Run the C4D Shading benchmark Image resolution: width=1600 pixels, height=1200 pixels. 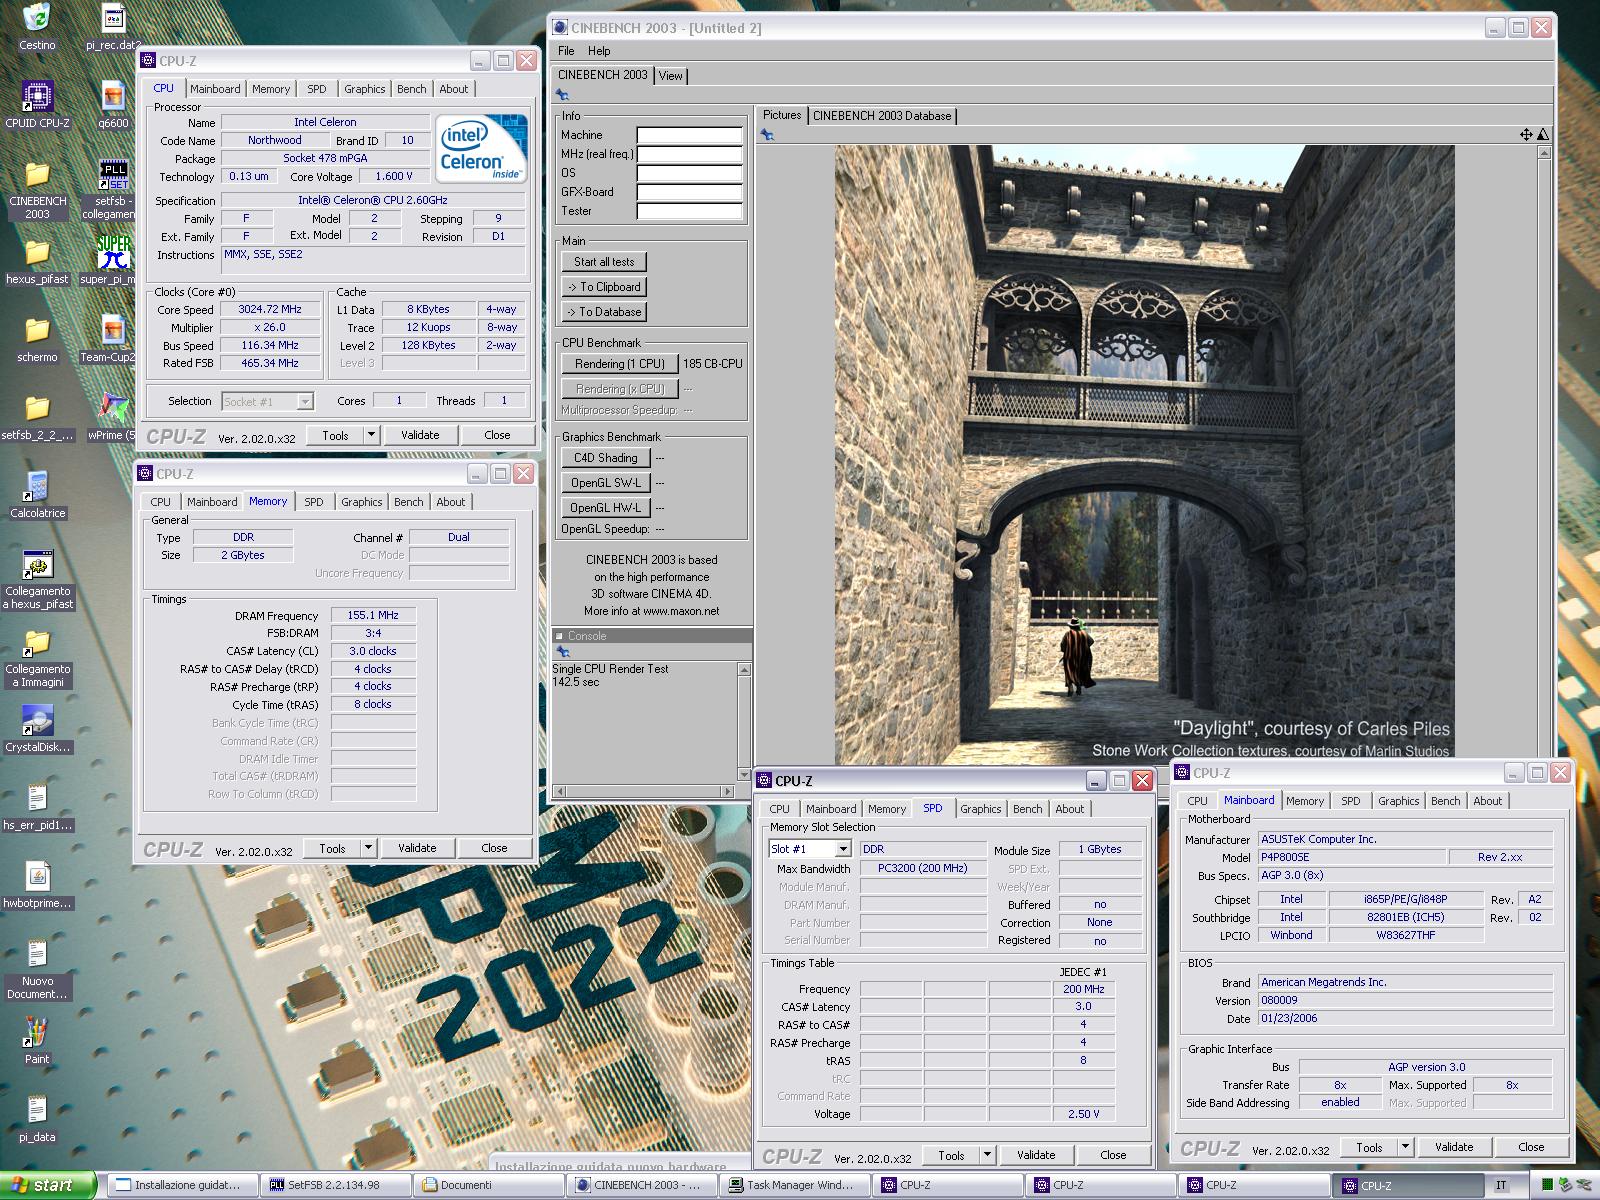(x=606, y=458)
